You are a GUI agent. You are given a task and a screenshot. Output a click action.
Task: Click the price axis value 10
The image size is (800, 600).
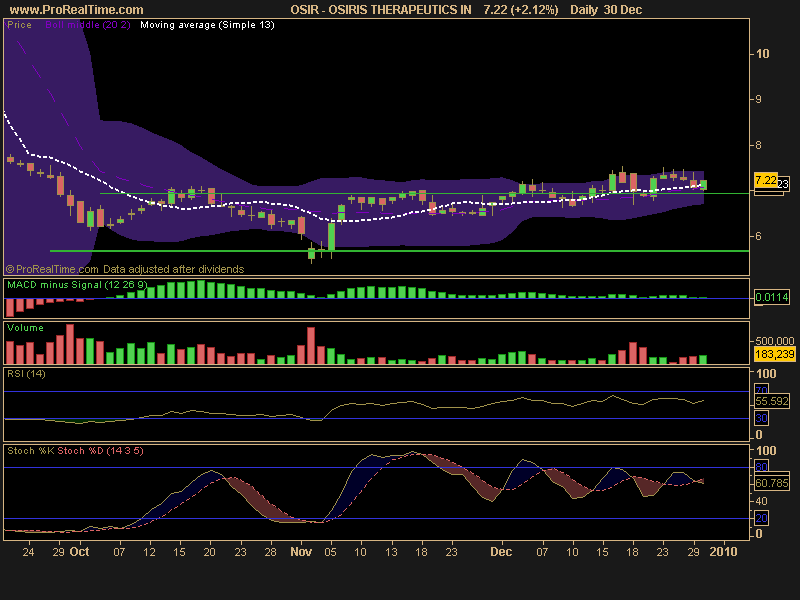point(762,54)
